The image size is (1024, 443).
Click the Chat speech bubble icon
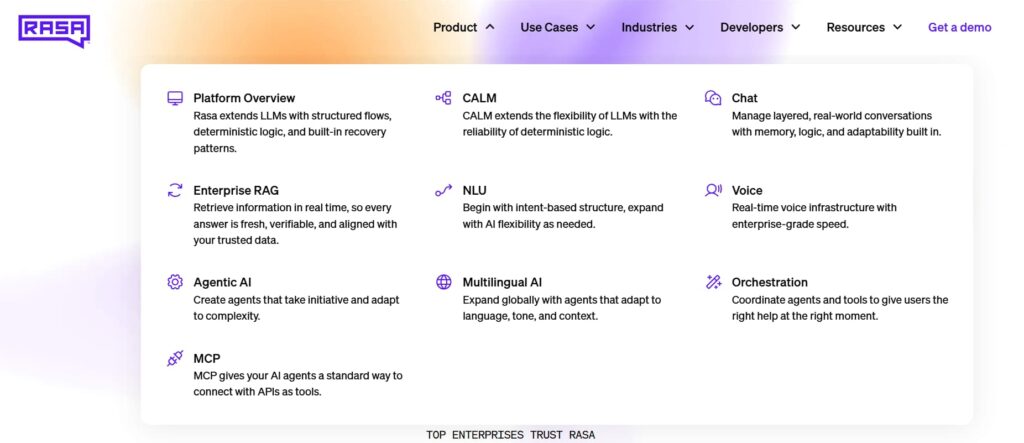713,98
